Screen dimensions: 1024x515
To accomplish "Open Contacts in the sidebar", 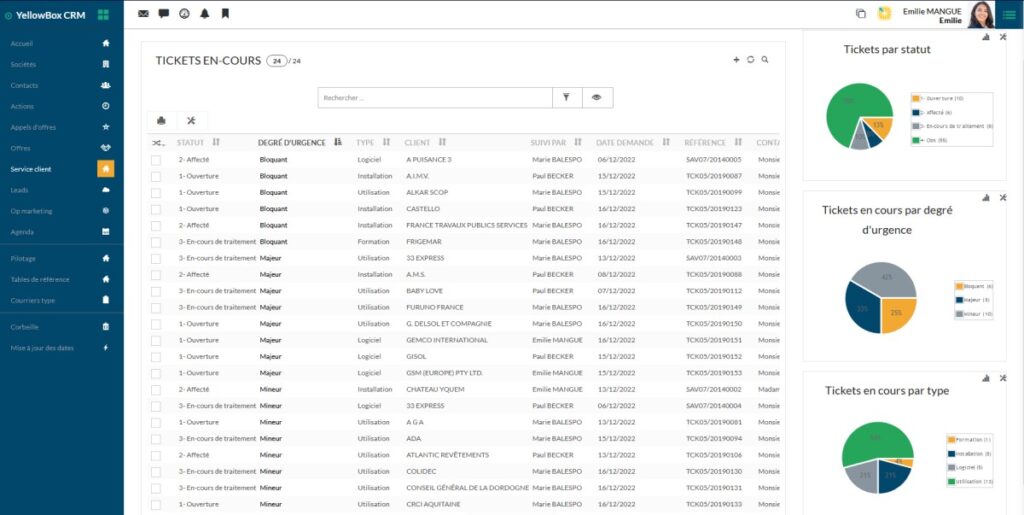I will click(x=24, y=85).
